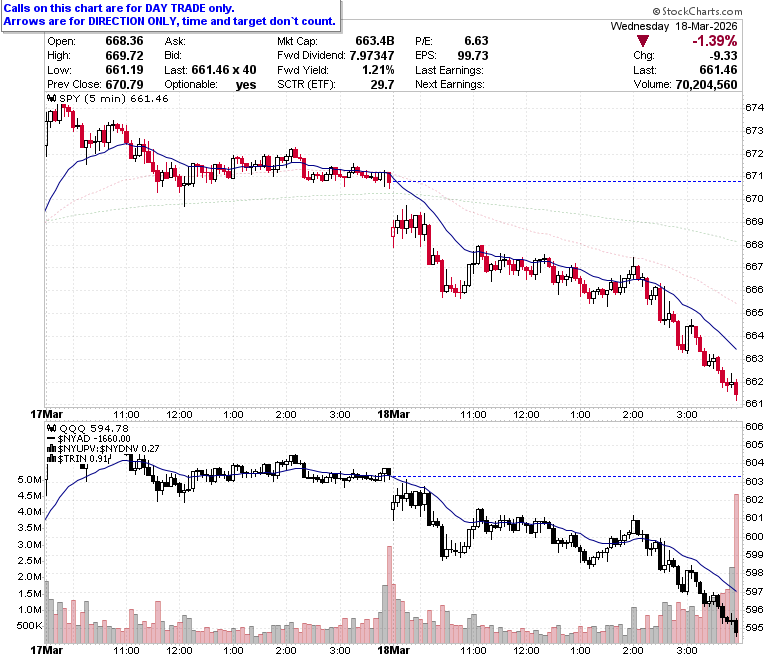The width and height of the screenshot is (780, 659).
Task: Click the line icon next to $NYAD
Action: pyautogui.click(x=52, y=439)
